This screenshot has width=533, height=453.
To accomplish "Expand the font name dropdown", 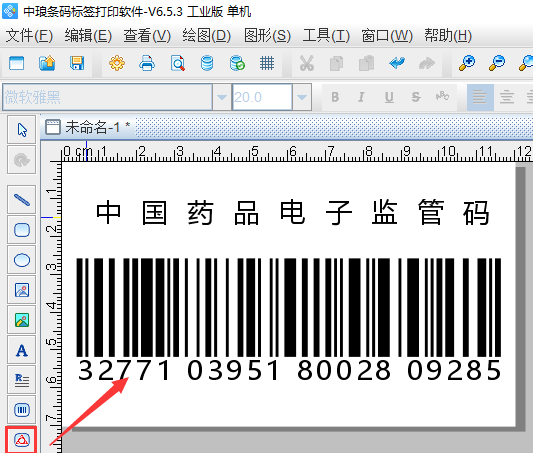I will tap(222, 97).
